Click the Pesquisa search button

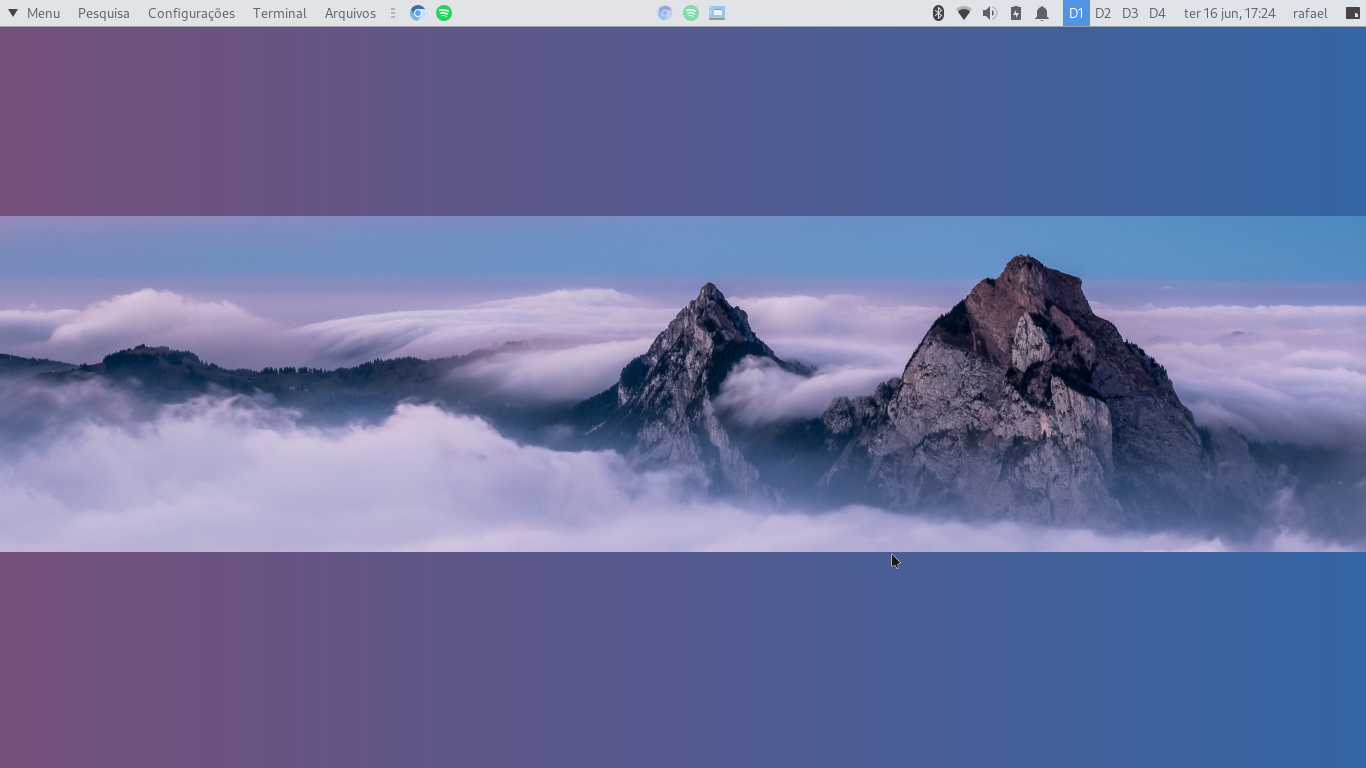pyautogui.click(x=104, y=13)
